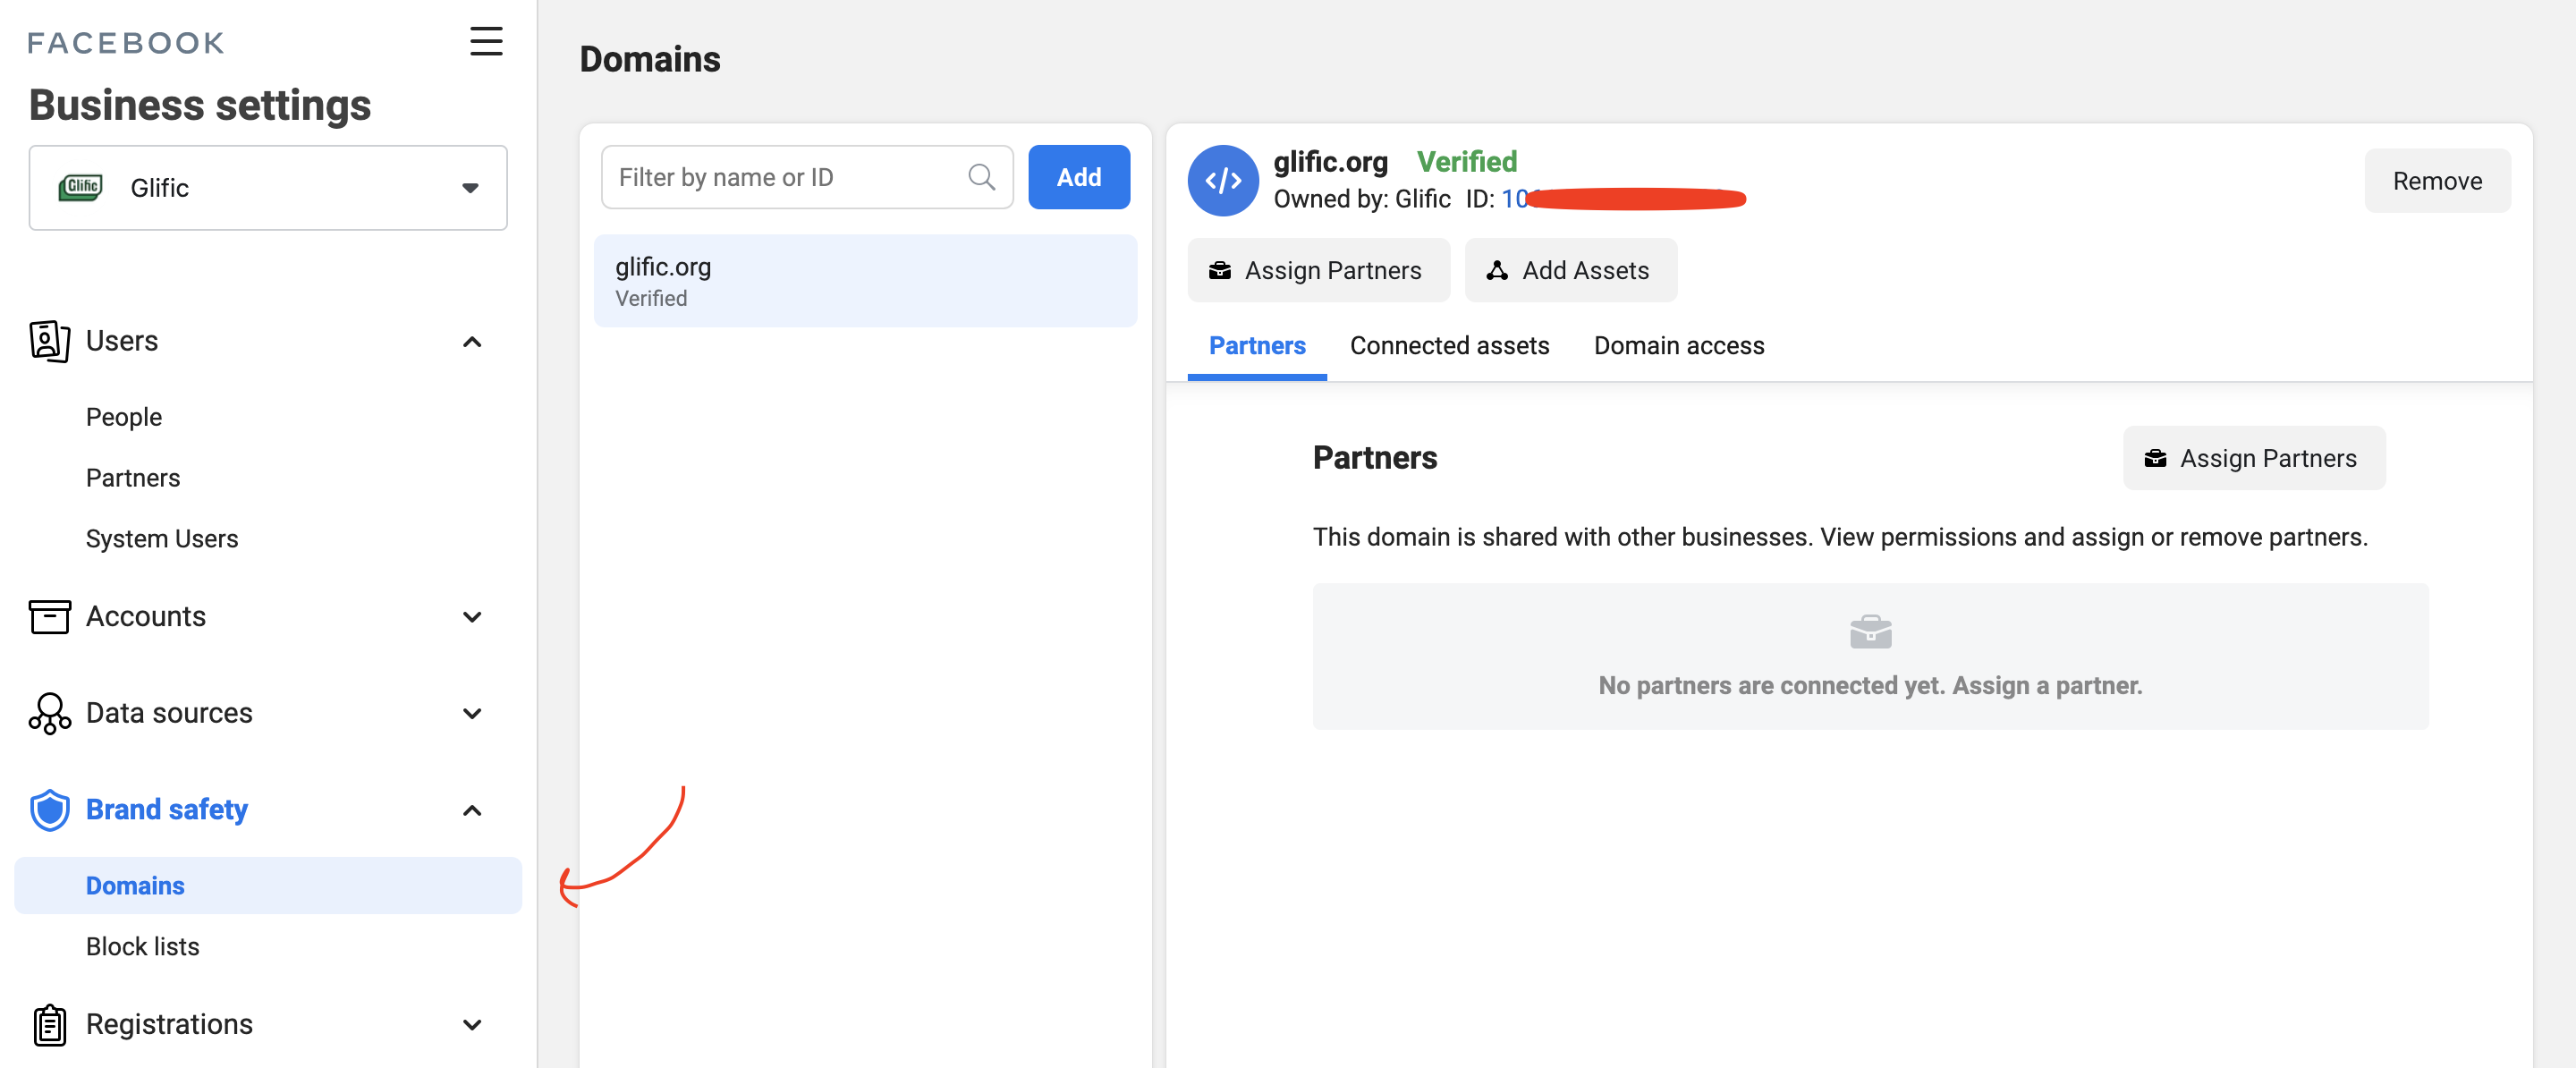Viewport: 2576px width, 1068px height.
Task: Open the Glific business selector dropdown
Action: pyautogui.click(x=268, y=187)
